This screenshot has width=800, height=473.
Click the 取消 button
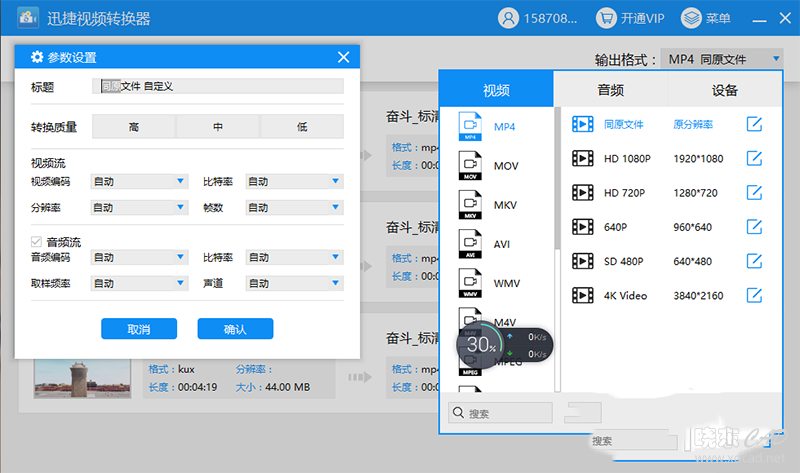(139, 329)
